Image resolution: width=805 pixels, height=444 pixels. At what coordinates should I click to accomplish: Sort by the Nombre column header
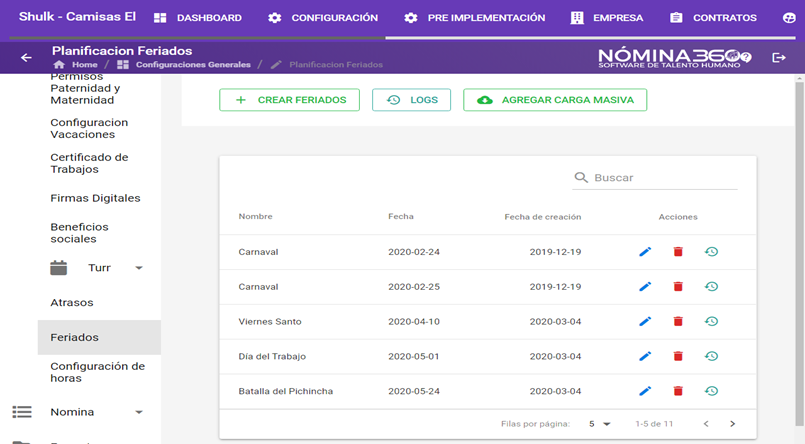coord(255,217)
